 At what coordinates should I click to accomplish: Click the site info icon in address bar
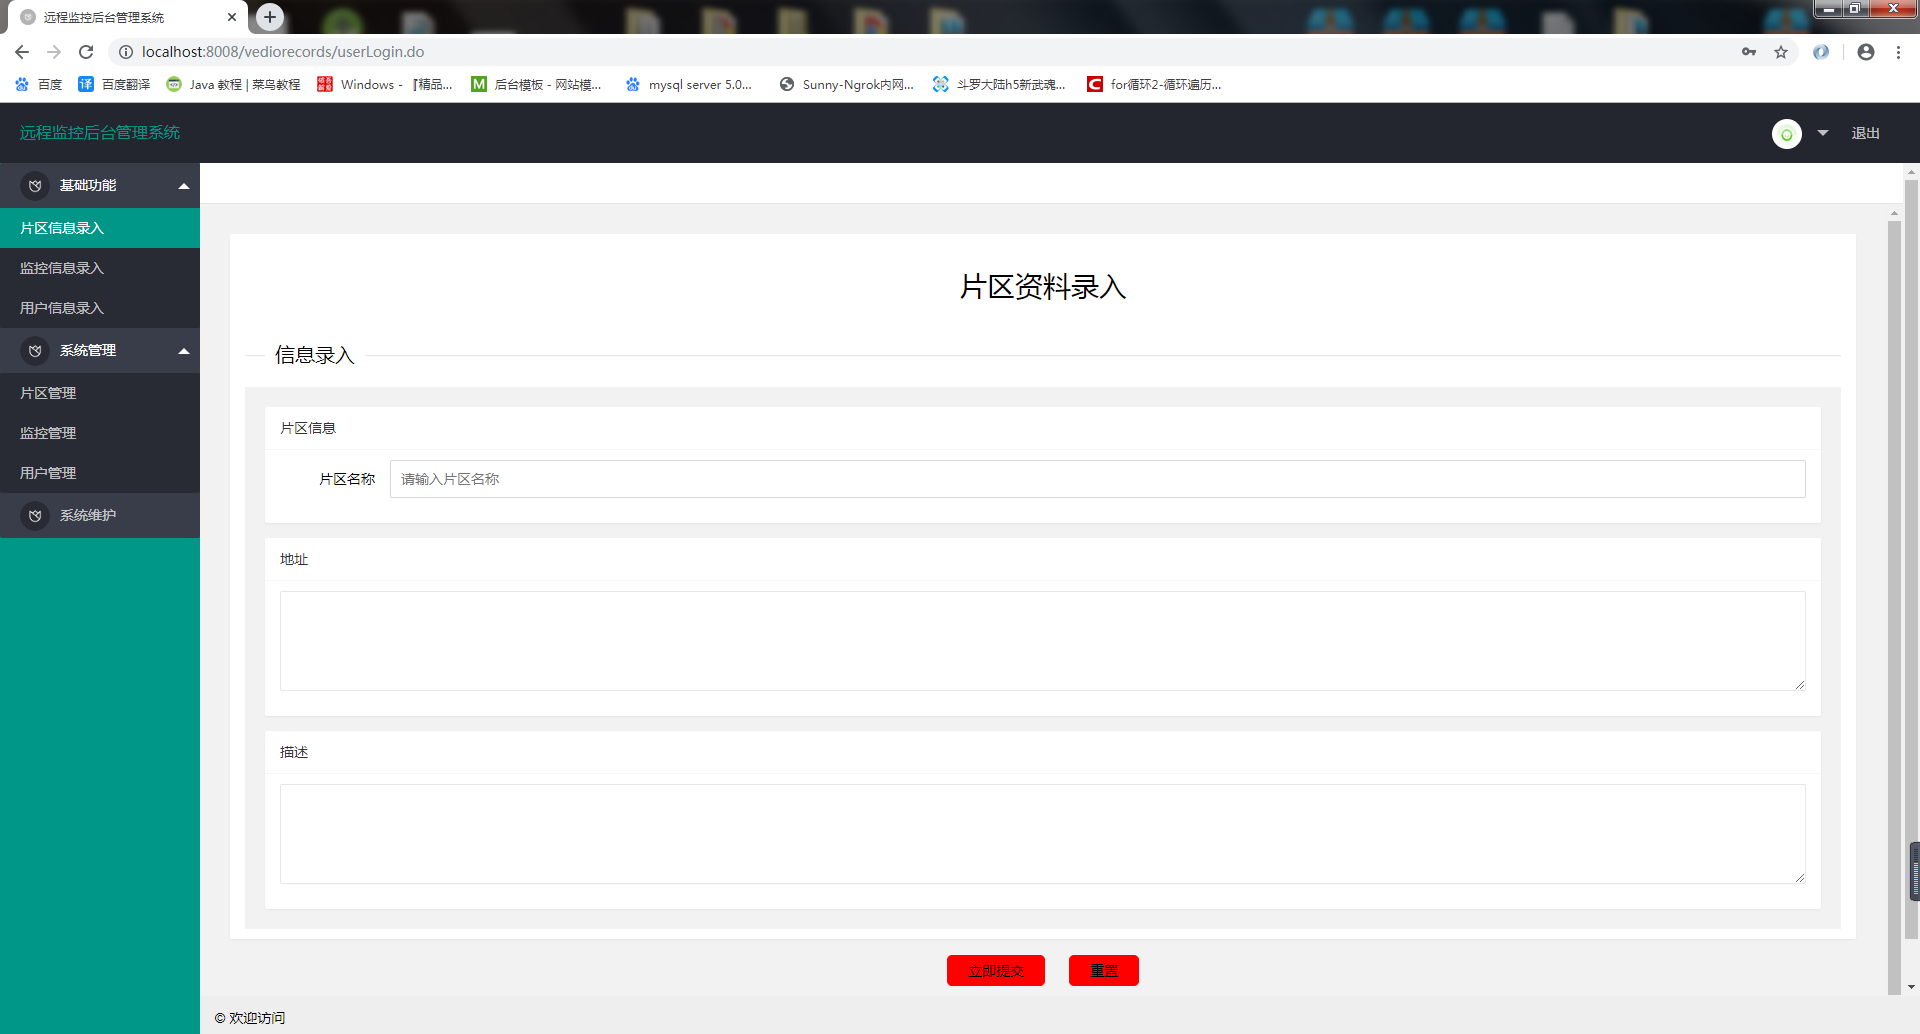tap(126, 52)
